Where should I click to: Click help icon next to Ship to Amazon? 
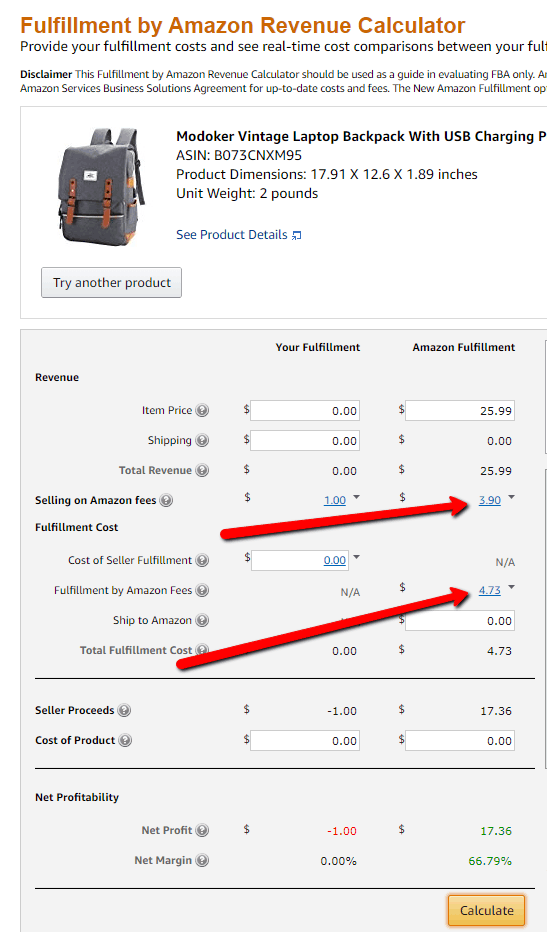coord(203,621)
